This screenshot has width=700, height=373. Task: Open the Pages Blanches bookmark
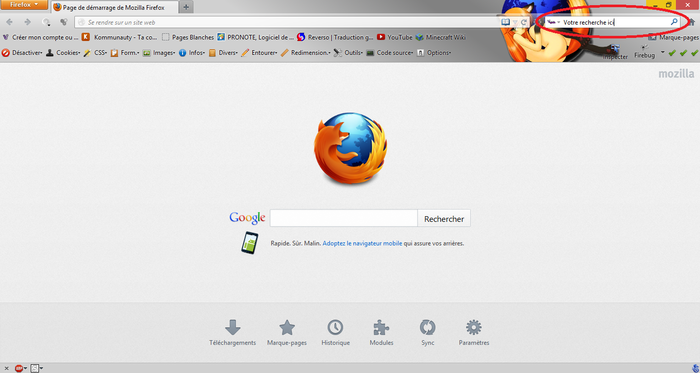tap(188, 37)
